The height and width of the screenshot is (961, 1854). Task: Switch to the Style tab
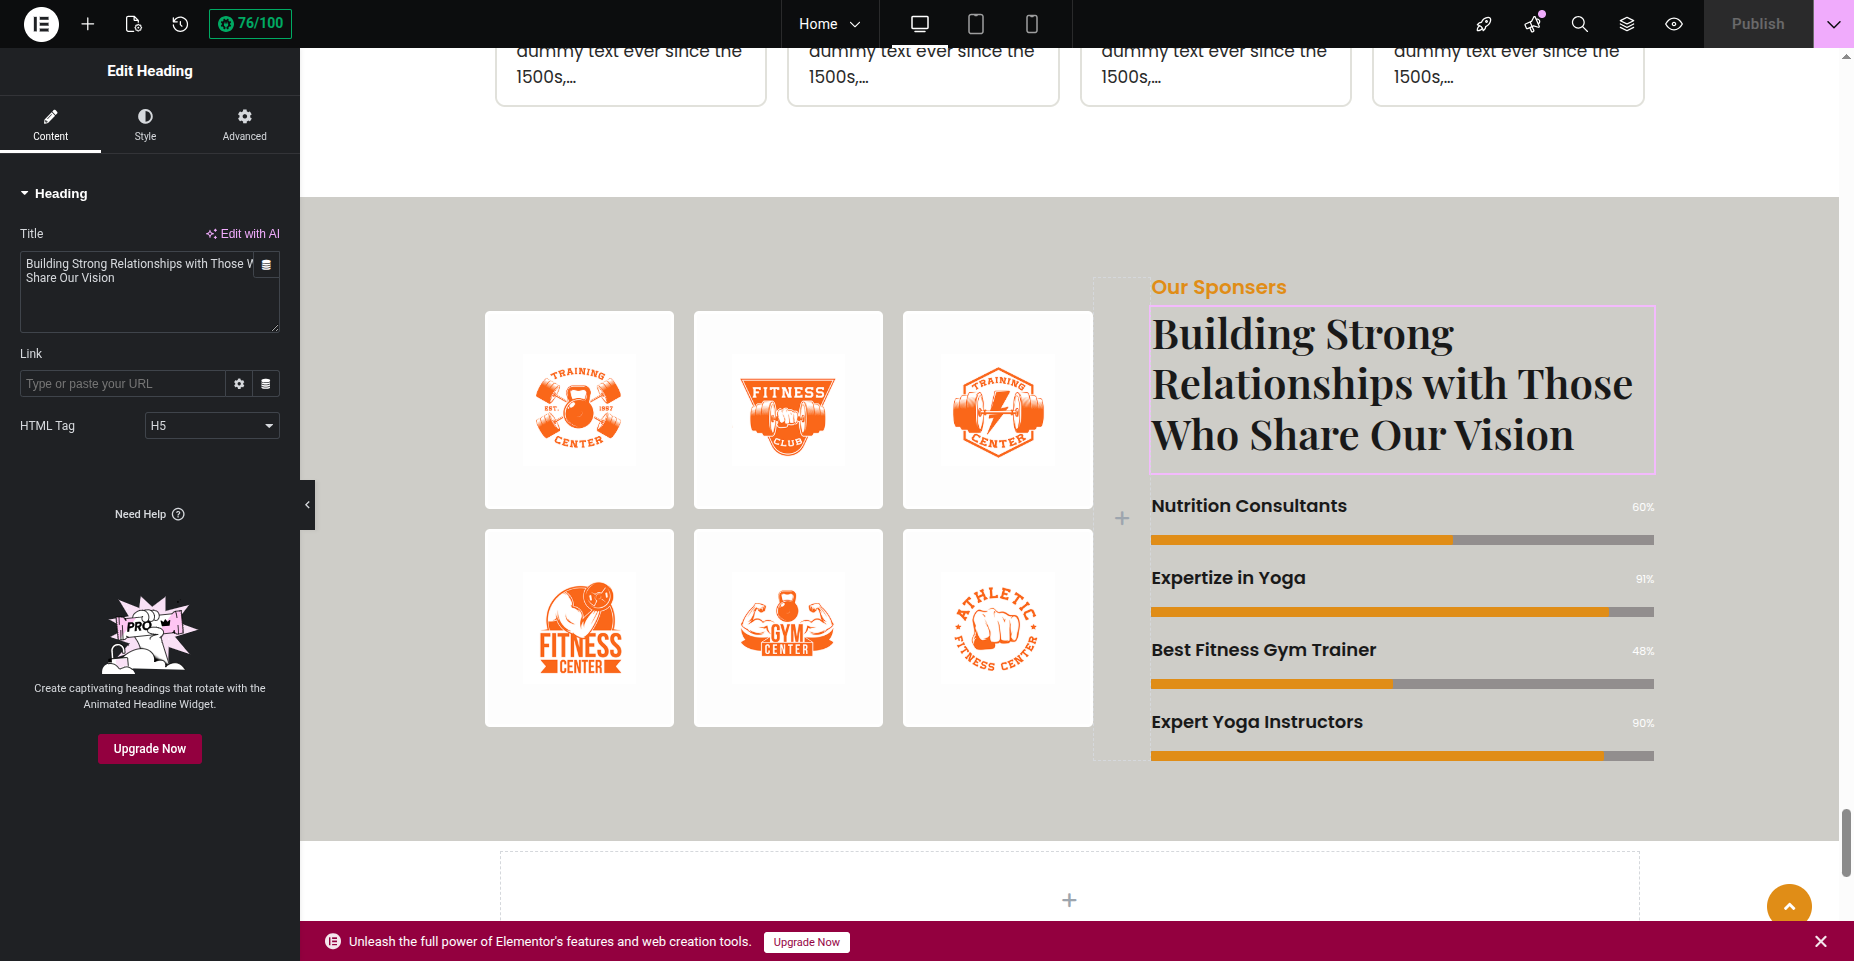tap(145, 124)
